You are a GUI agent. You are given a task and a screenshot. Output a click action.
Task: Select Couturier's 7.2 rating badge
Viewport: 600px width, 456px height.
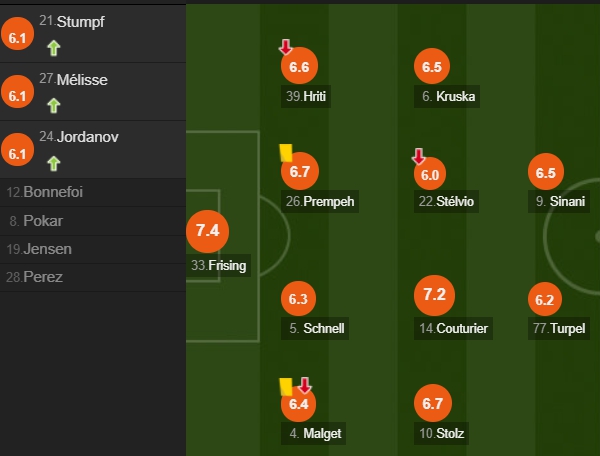[x=434, y=295]
